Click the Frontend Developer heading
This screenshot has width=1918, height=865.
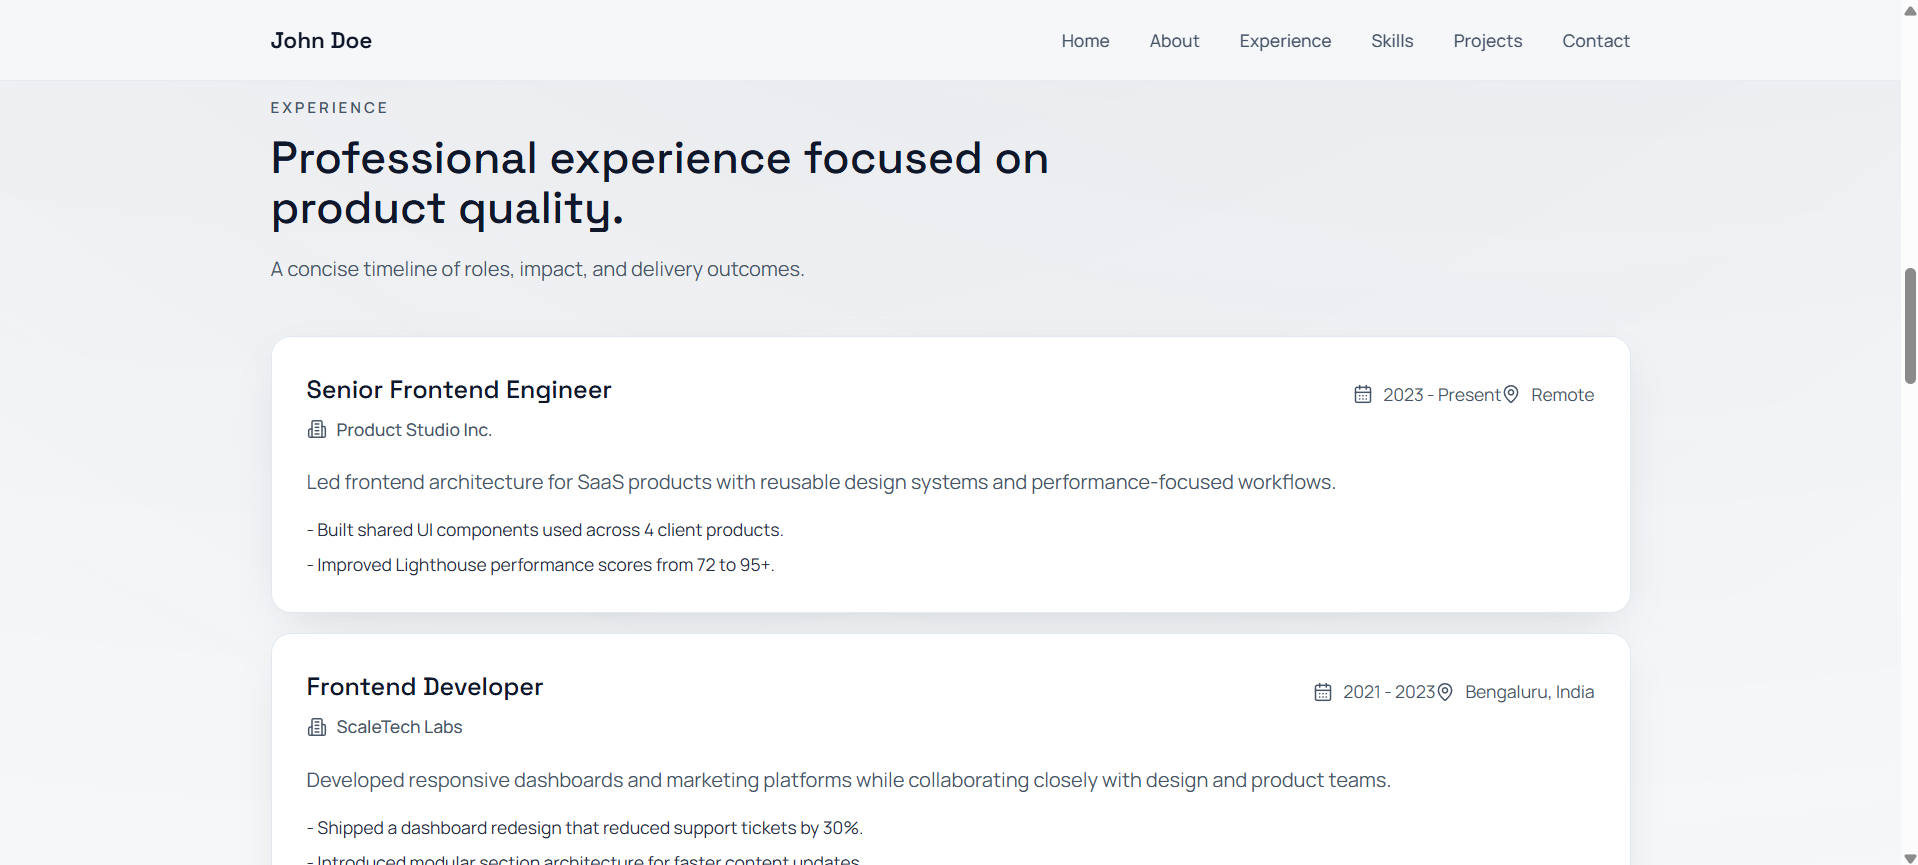(x=424, y=687)
